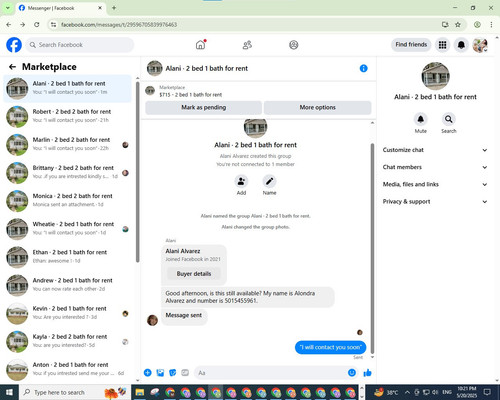Show hidden system tray icons chevron
The height and width of the screenshot is (400, 500).
407,392
